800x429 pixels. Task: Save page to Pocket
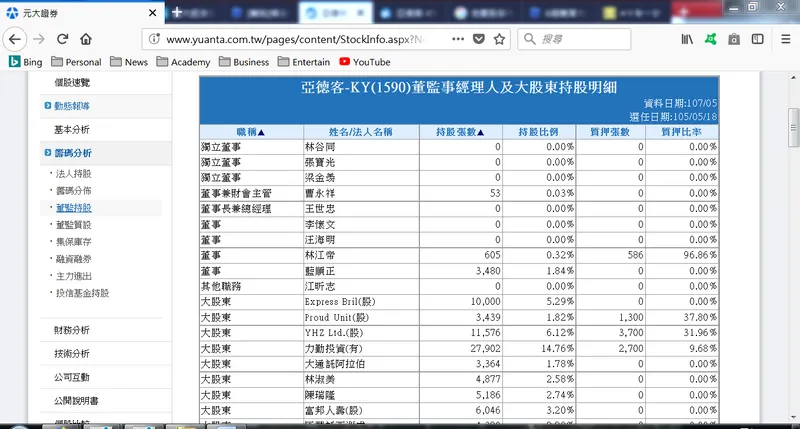479,39
